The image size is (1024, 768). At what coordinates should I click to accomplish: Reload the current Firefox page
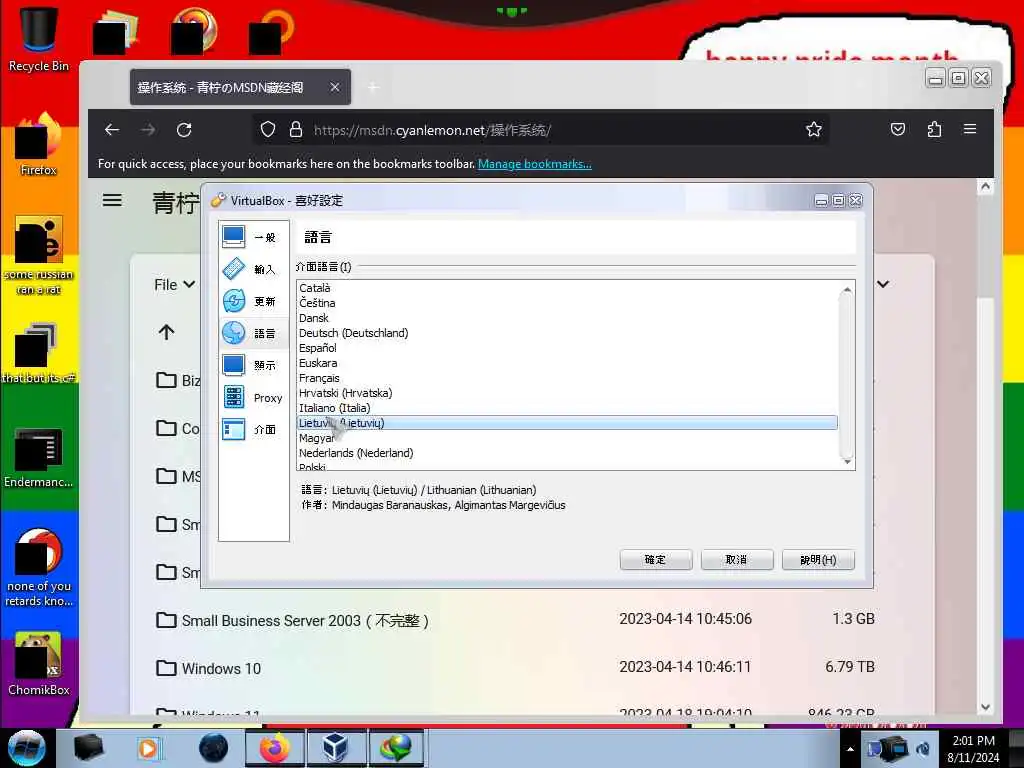tap(184, 129)
